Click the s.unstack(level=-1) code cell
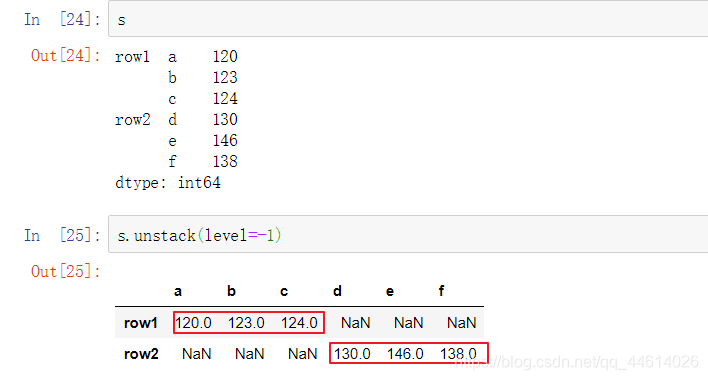The height and width of the screenshot is (380, 708). pyautogui.click(x=408, y=234)
